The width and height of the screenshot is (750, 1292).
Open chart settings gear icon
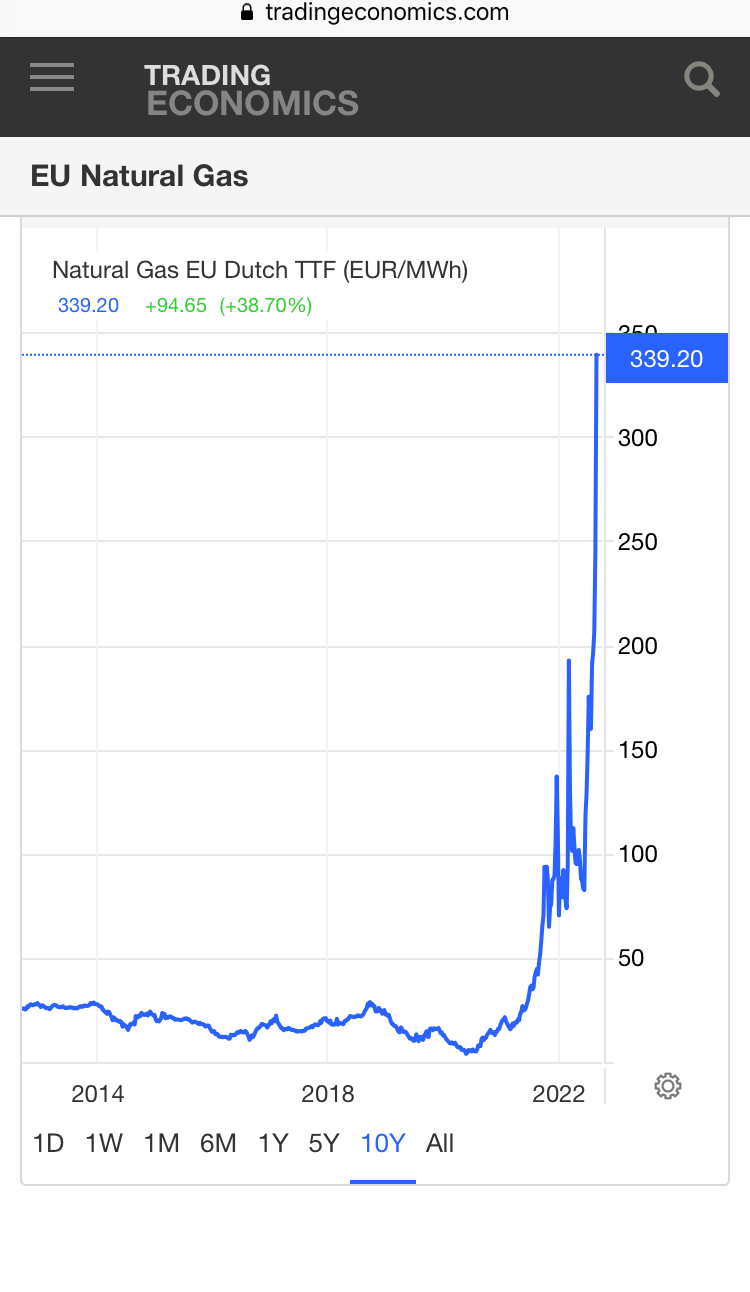click(x=668, y=1085)
